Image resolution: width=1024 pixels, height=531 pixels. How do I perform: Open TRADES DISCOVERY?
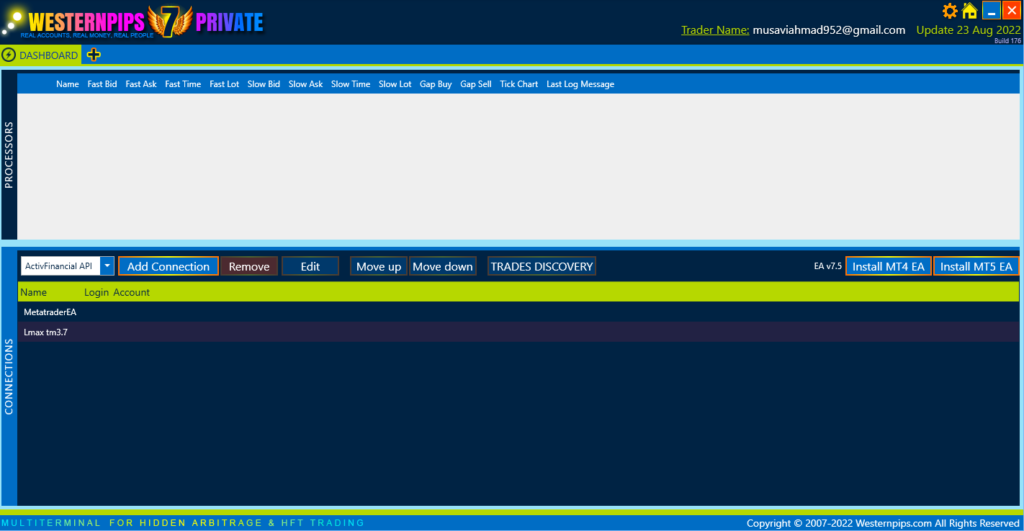click(x=541, y=266)
